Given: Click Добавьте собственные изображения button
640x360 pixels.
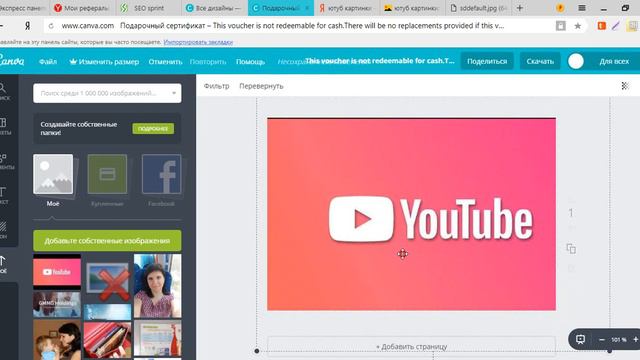Looking at the screenshot, I should (107, 241).
